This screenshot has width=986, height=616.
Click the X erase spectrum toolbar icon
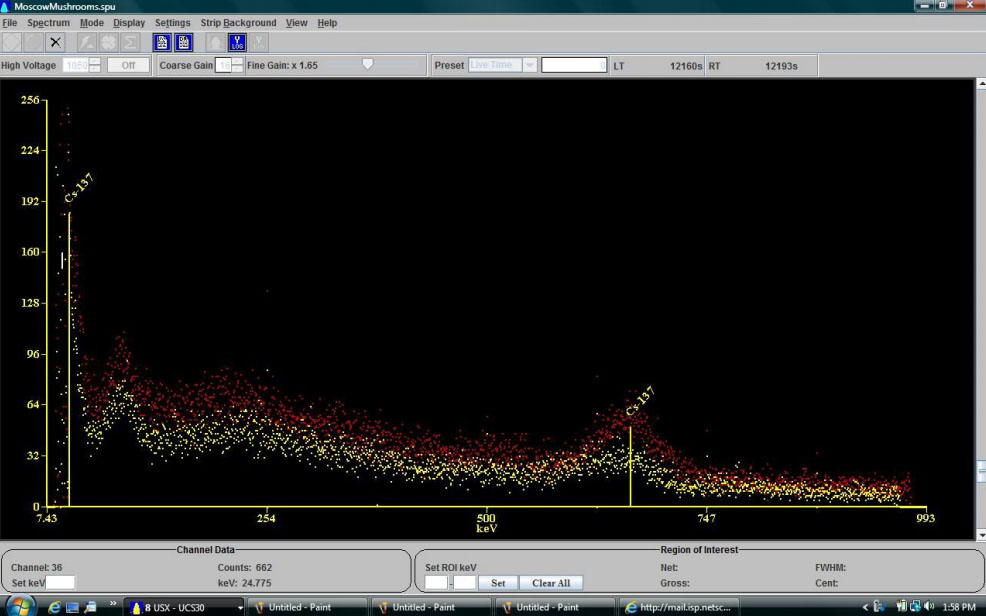(55, 42)
